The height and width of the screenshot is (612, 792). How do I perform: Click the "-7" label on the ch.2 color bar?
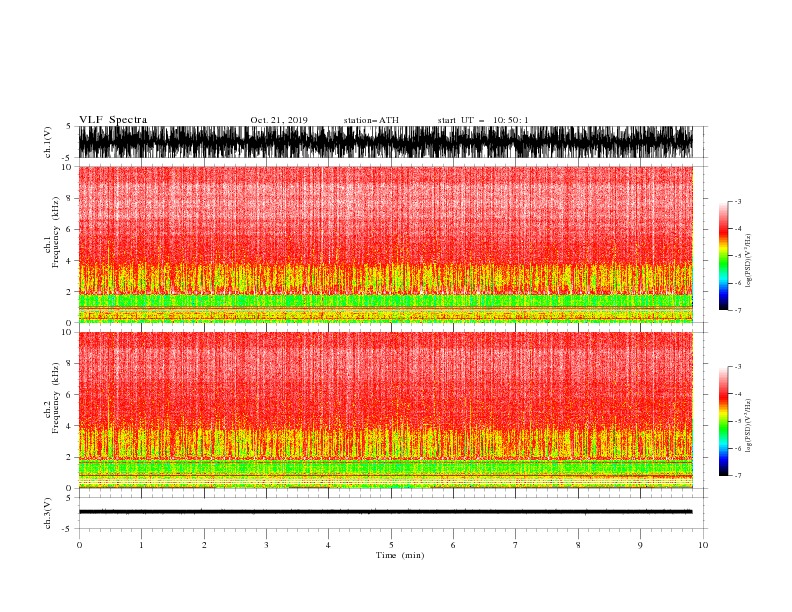click(x=738, y=476)
